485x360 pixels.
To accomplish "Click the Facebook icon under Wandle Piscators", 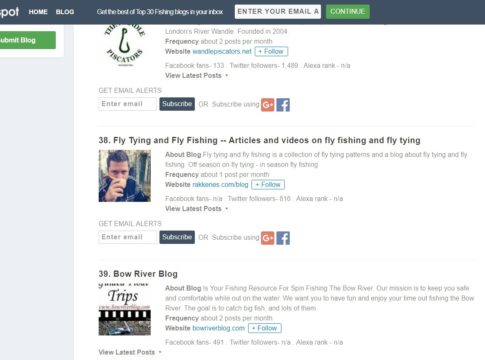I will [x=283, y=105].
